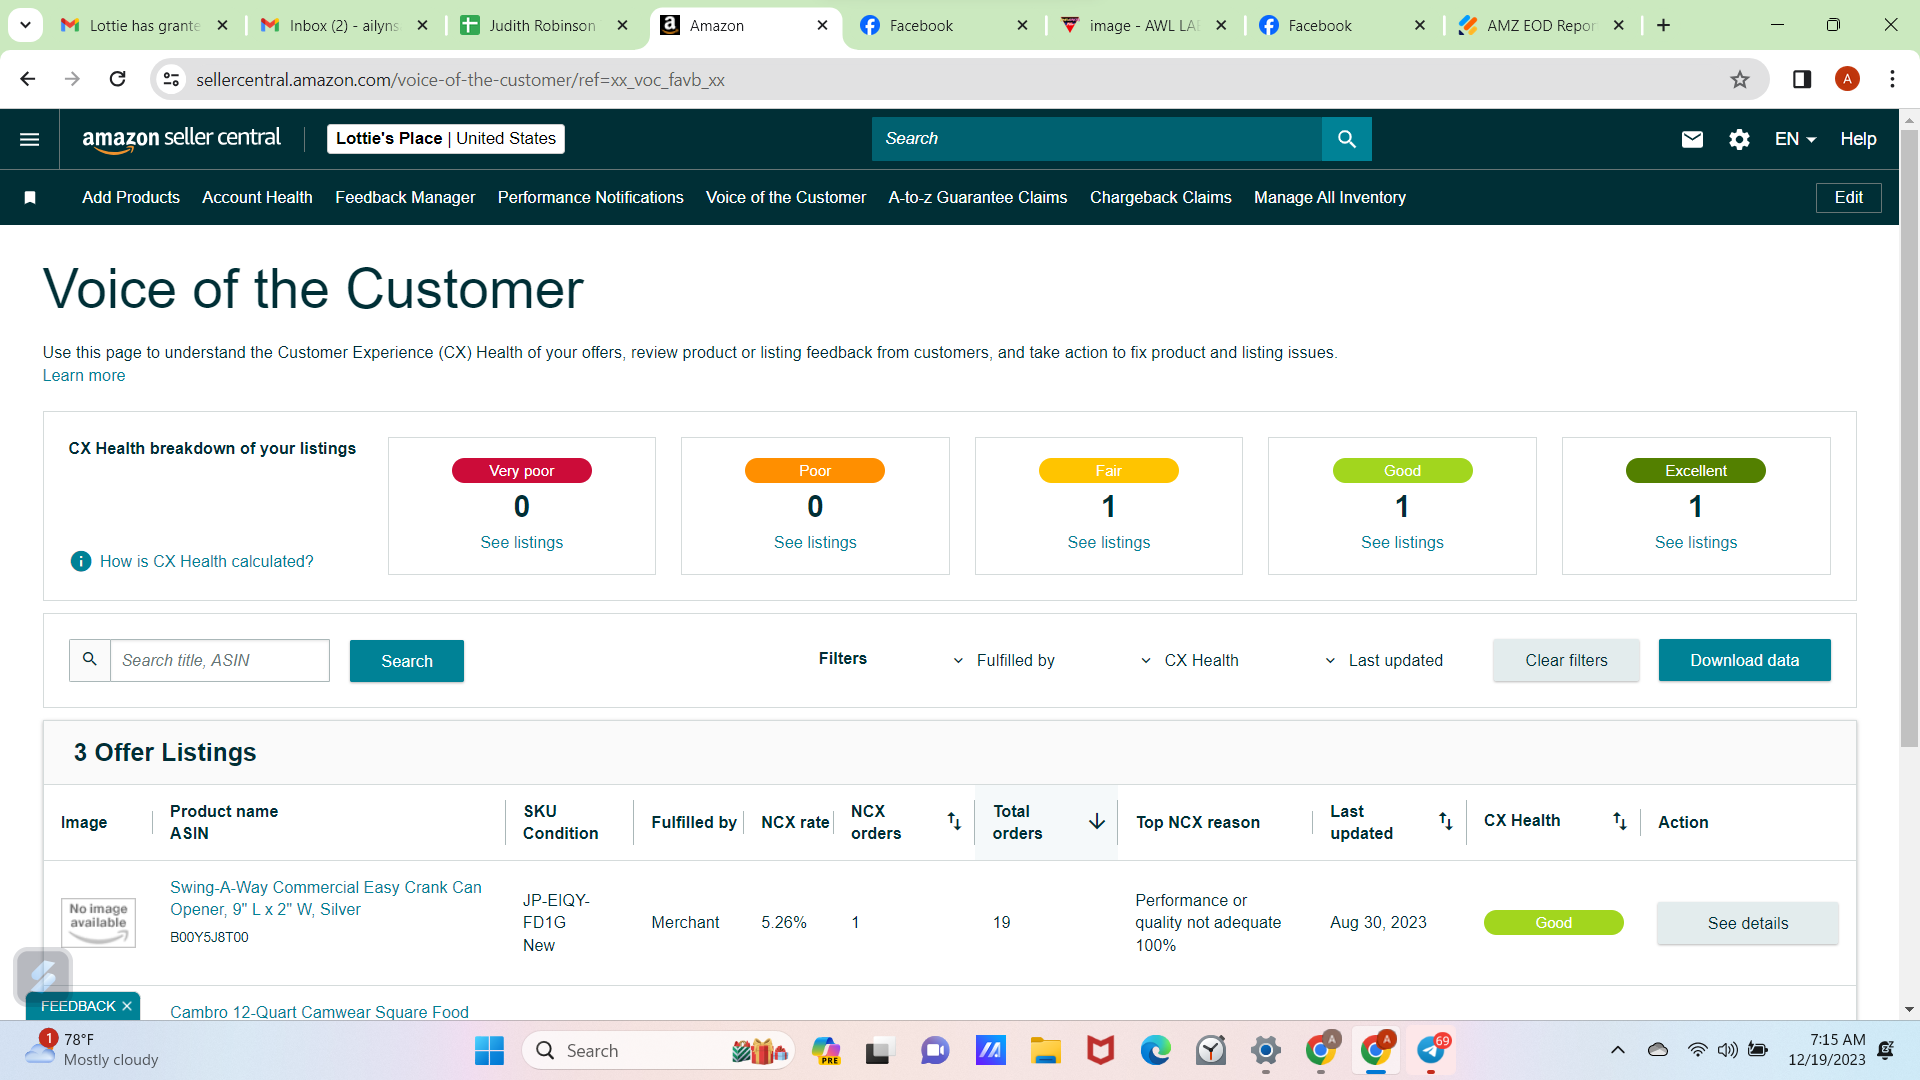Click the Download data button
Image resolution: width=1920 pixels, height=1080 pixels.
1744,660
